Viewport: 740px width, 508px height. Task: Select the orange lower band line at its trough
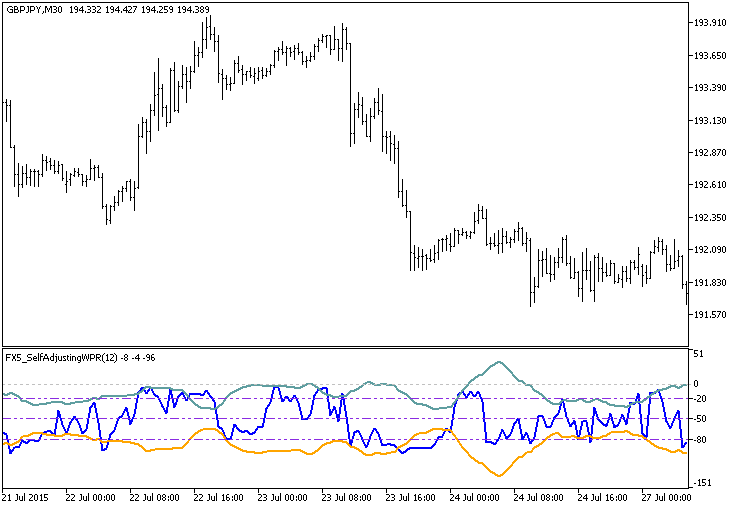(x=496, y=475)
